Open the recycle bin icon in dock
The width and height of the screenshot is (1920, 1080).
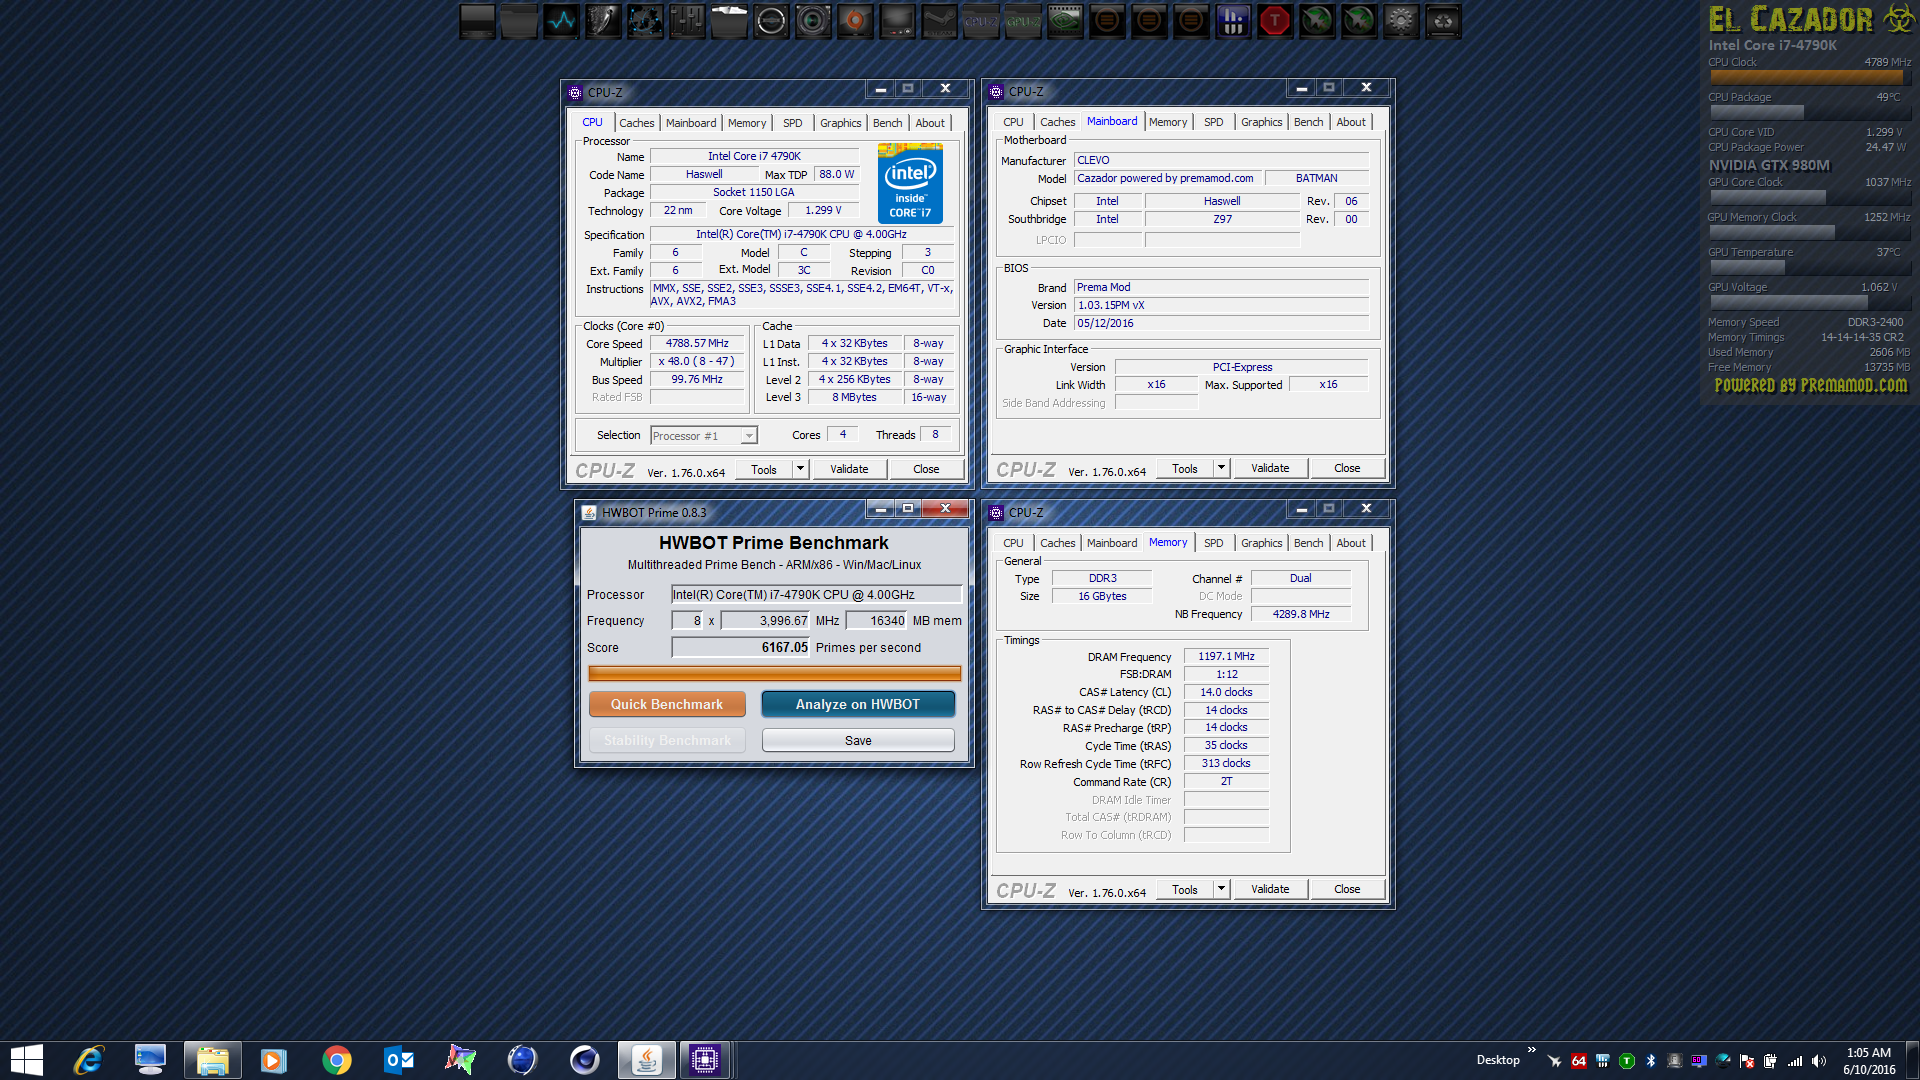[1443, 21]
